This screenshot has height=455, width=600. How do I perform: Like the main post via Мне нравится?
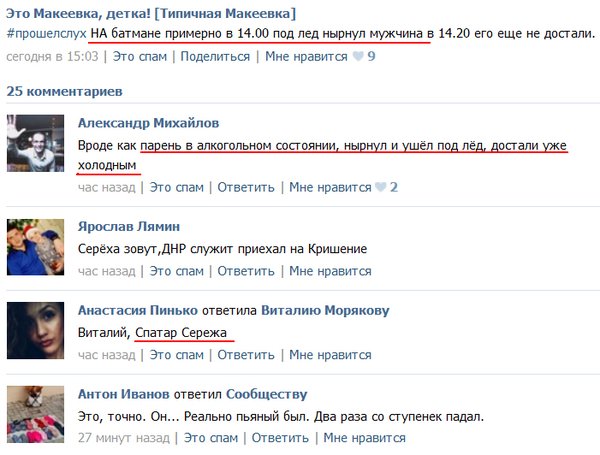[306, 56]
